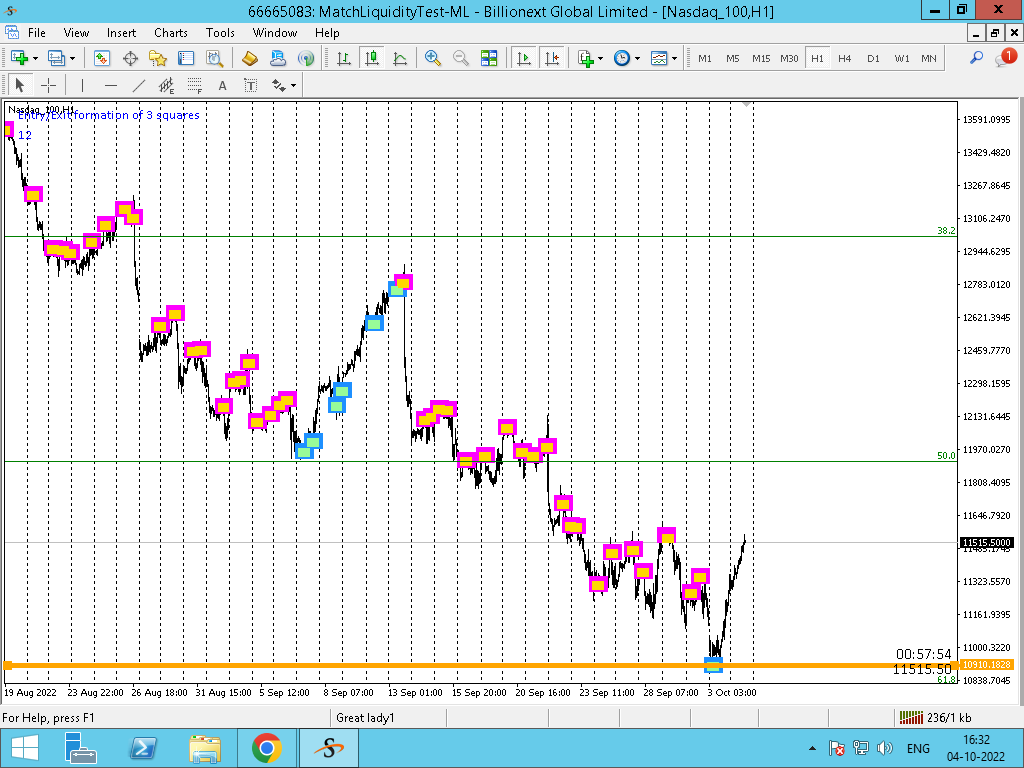Open the File menu
This screenshot has height=768, width=1024.
click(37, 33)
